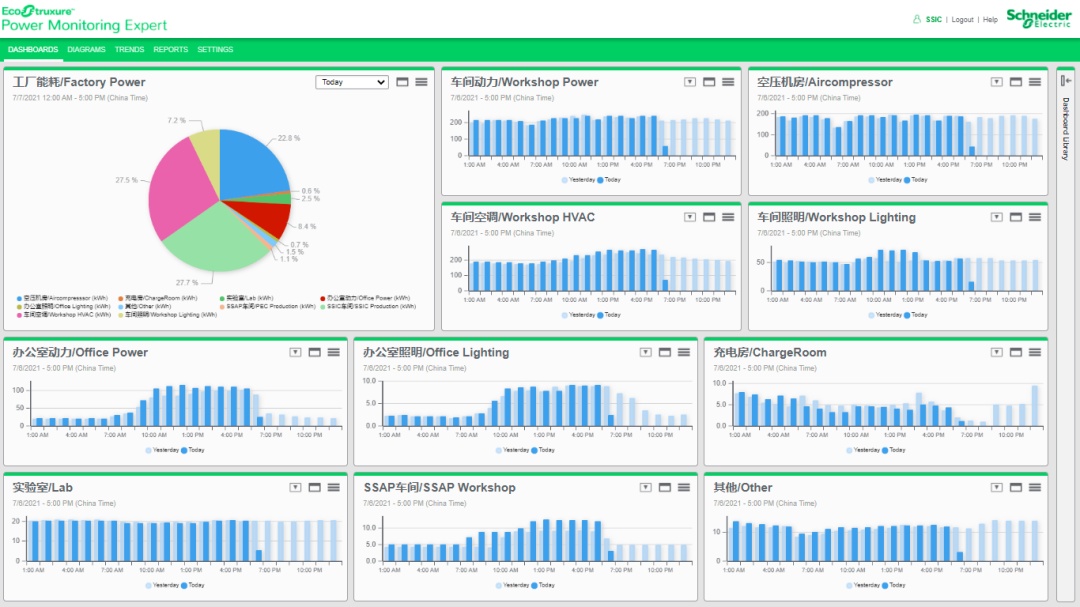Maximize the Office Lighting gadget
This screenshot has height=607, width=1080.
665,352
